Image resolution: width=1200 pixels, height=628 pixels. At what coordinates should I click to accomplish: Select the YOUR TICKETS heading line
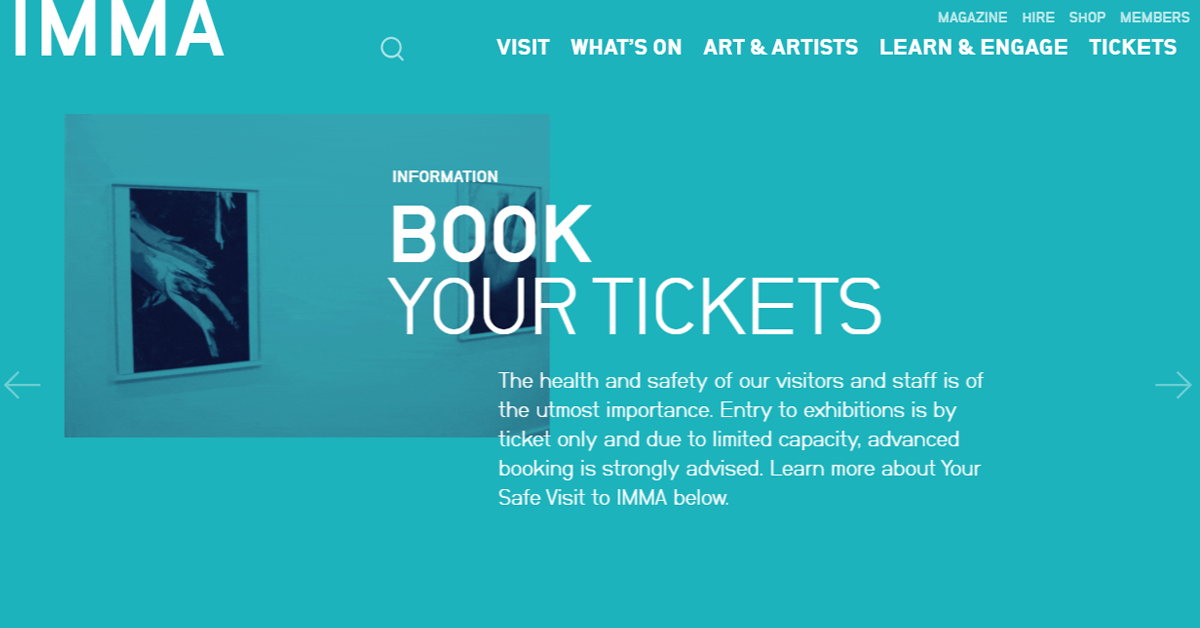coord(635,305)
